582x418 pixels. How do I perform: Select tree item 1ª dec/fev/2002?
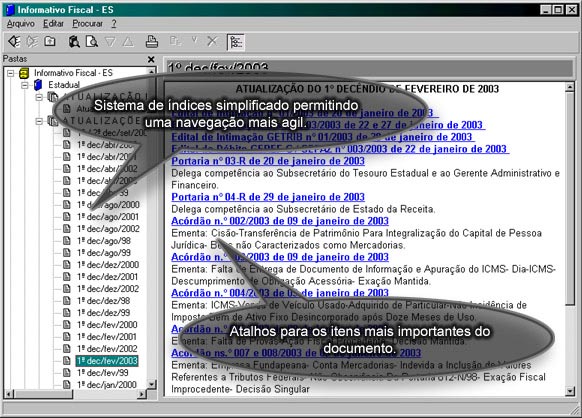[107, 349]
